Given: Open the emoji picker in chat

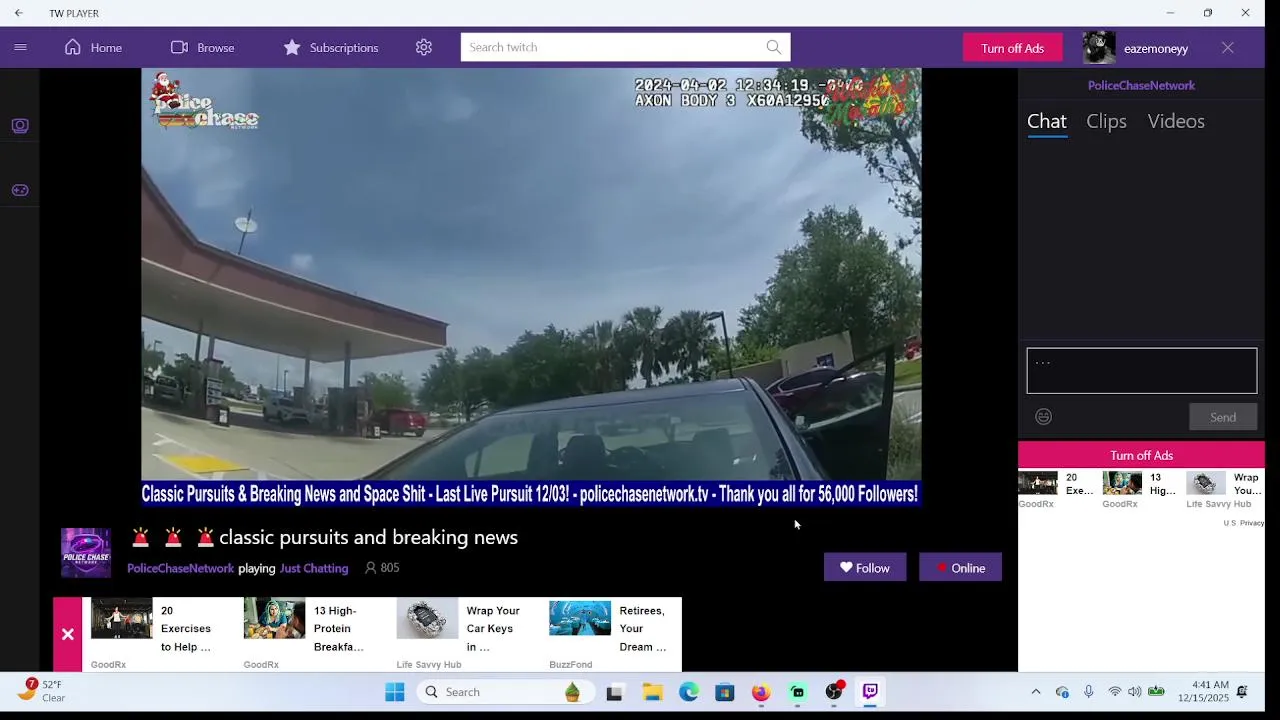Looking at the screenshot, I should point(1043,417).
